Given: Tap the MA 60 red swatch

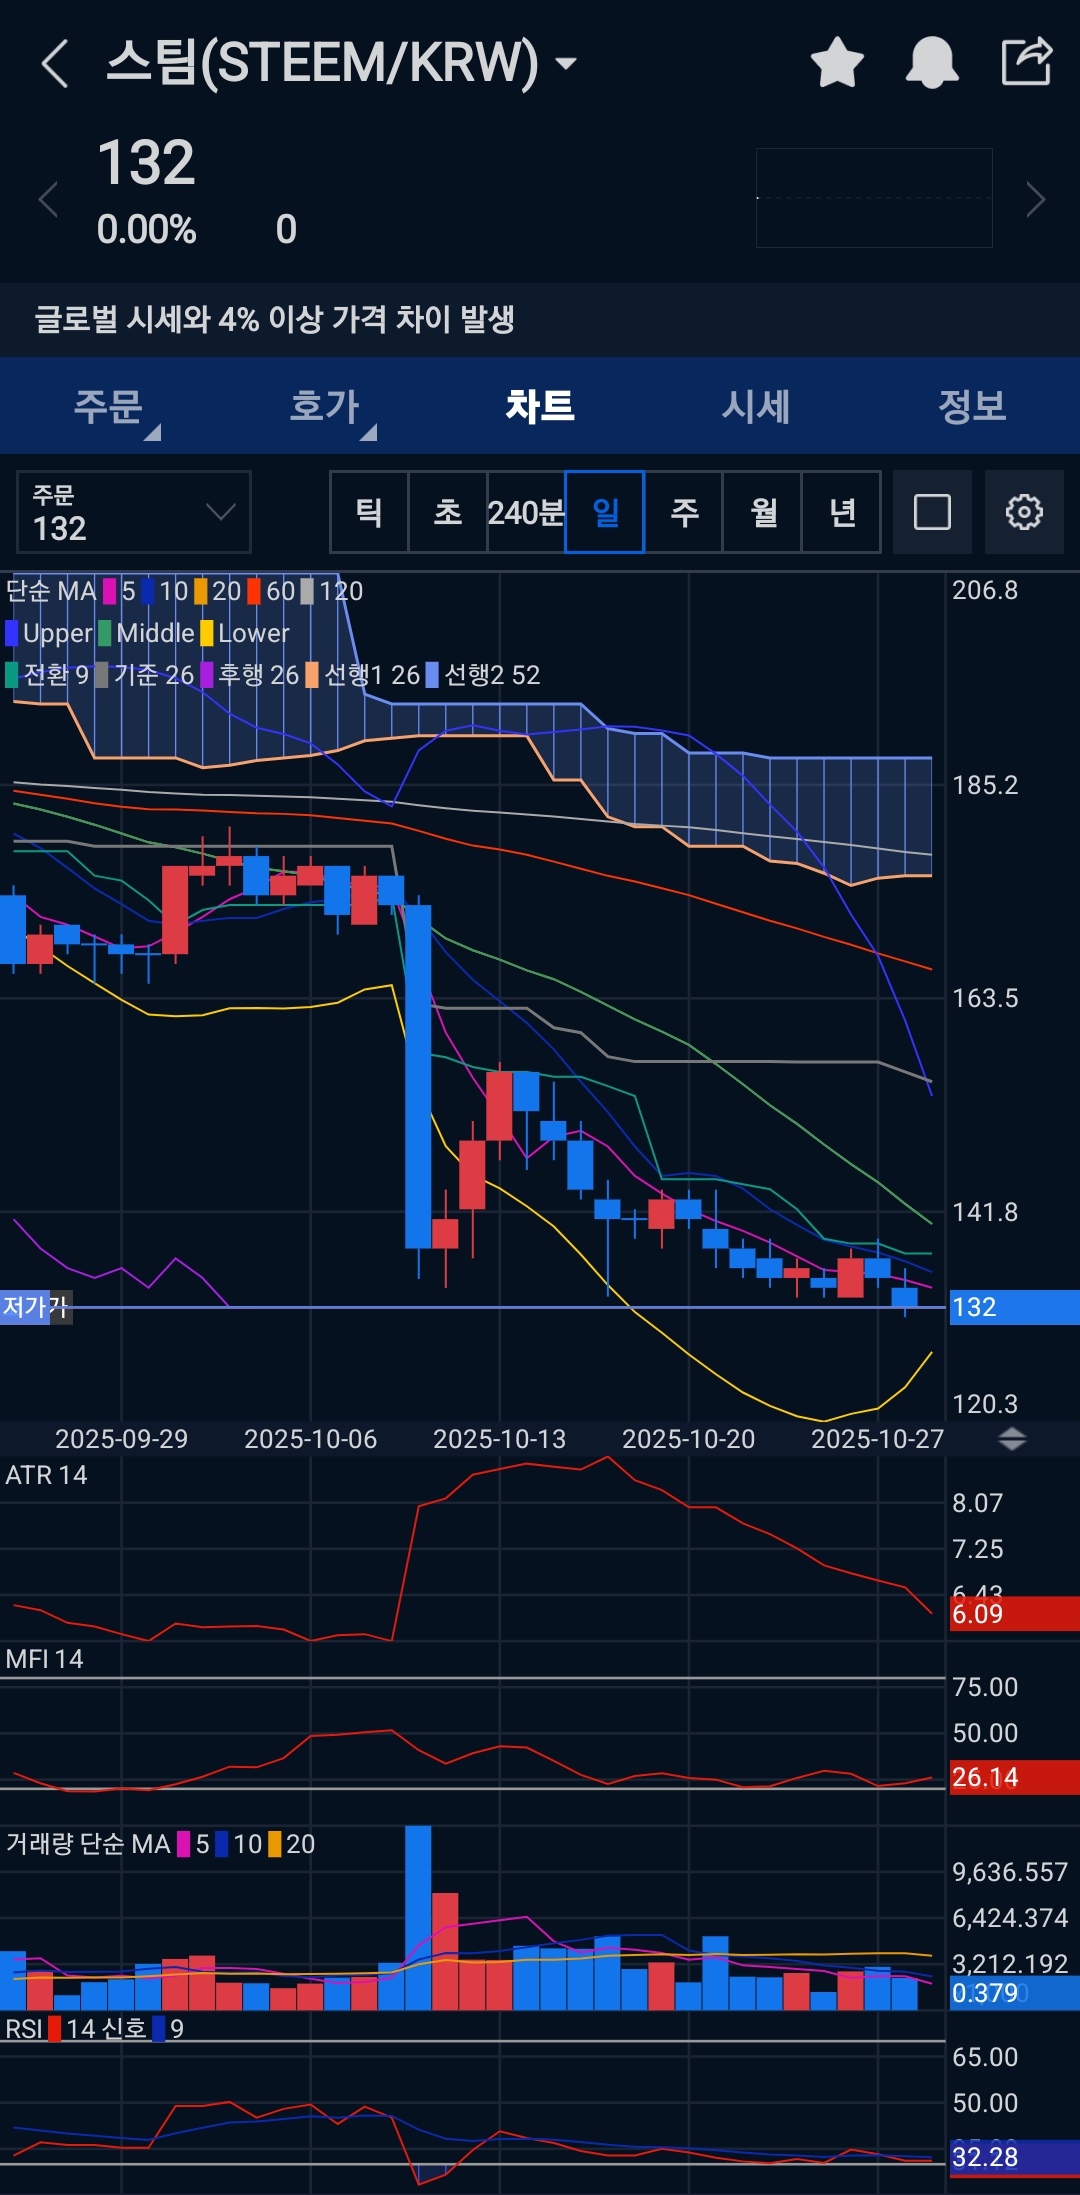Looking at the screenshot, I should 254,591.
